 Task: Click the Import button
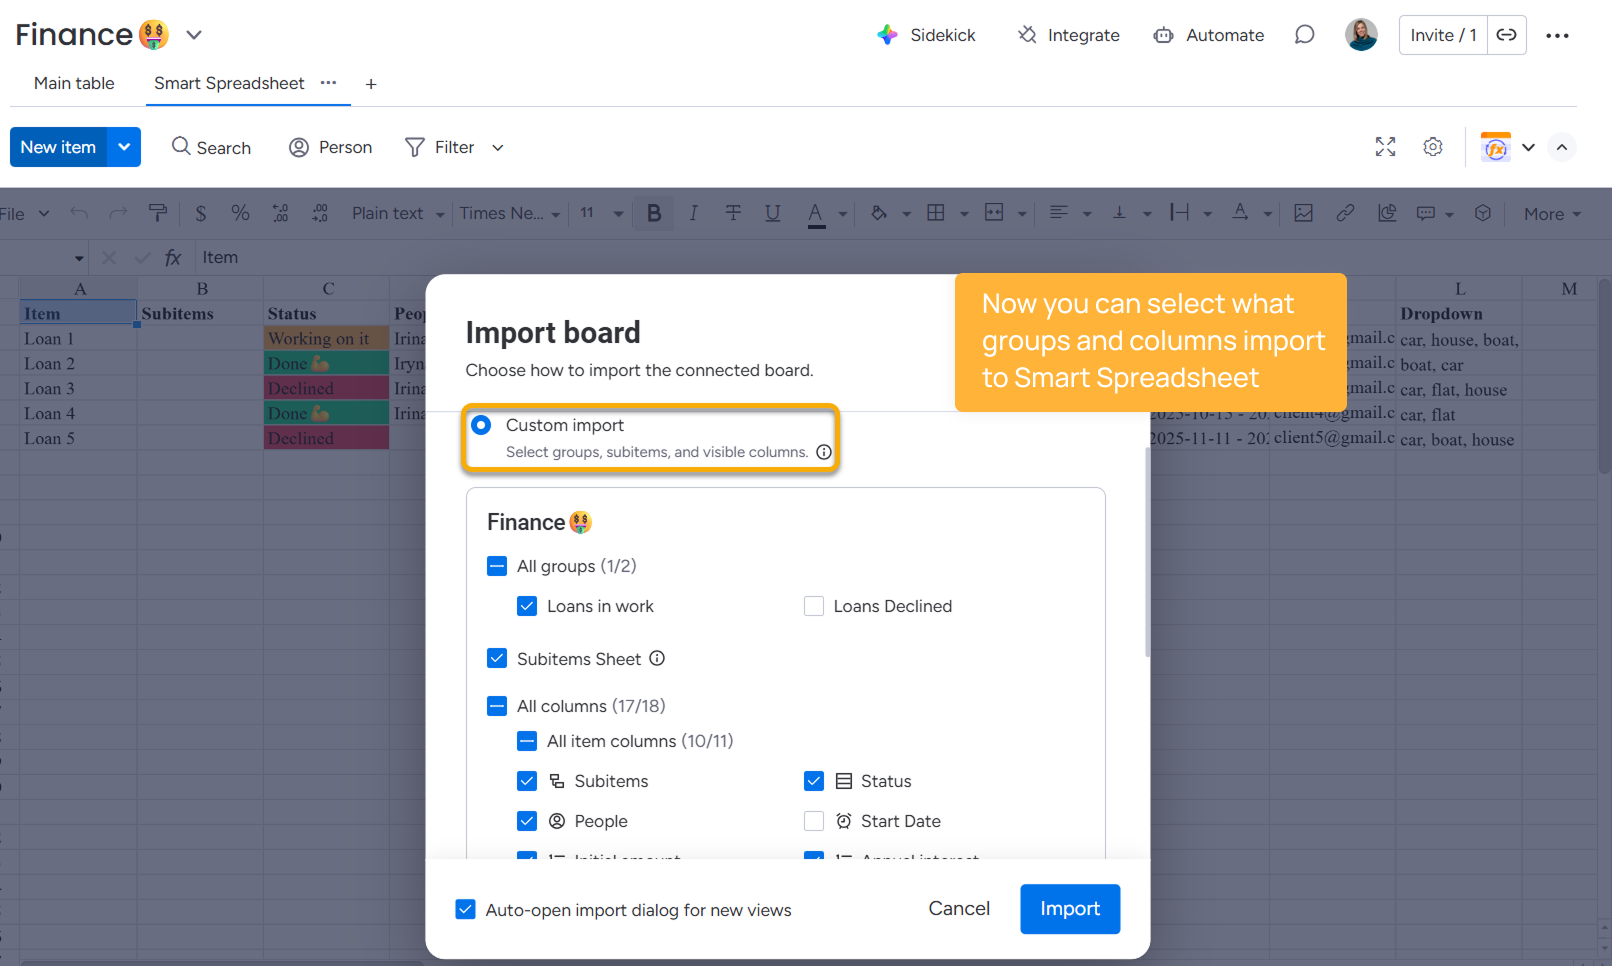click(x=1069, y=908)
